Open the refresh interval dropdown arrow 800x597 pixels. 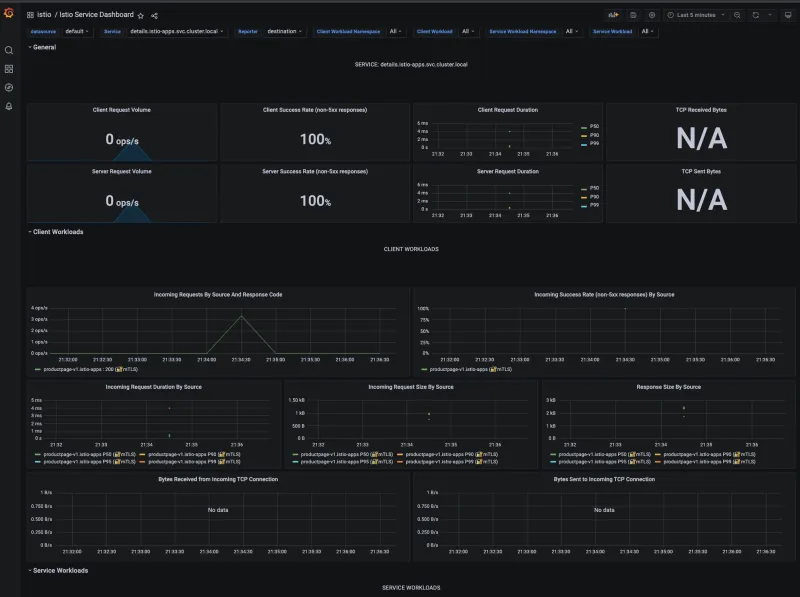pos(769,14)
